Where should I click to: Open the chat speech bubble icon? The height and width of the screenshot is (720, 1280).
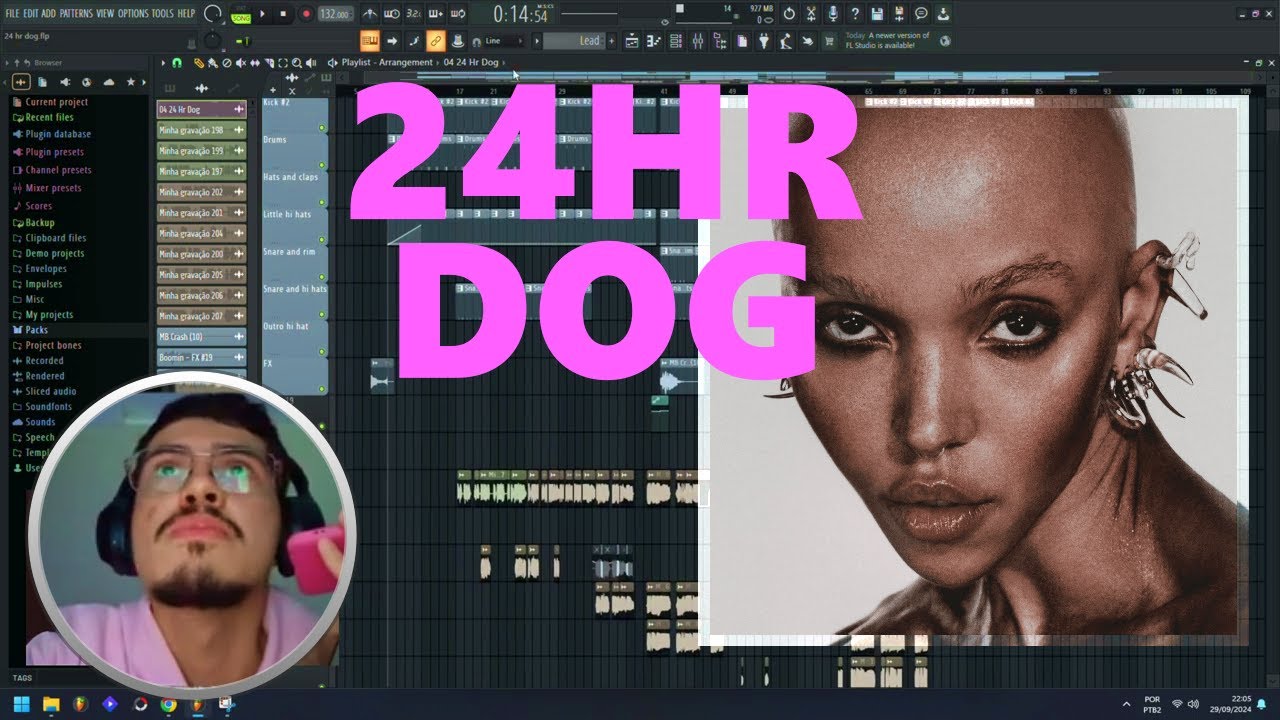(921, 14)
